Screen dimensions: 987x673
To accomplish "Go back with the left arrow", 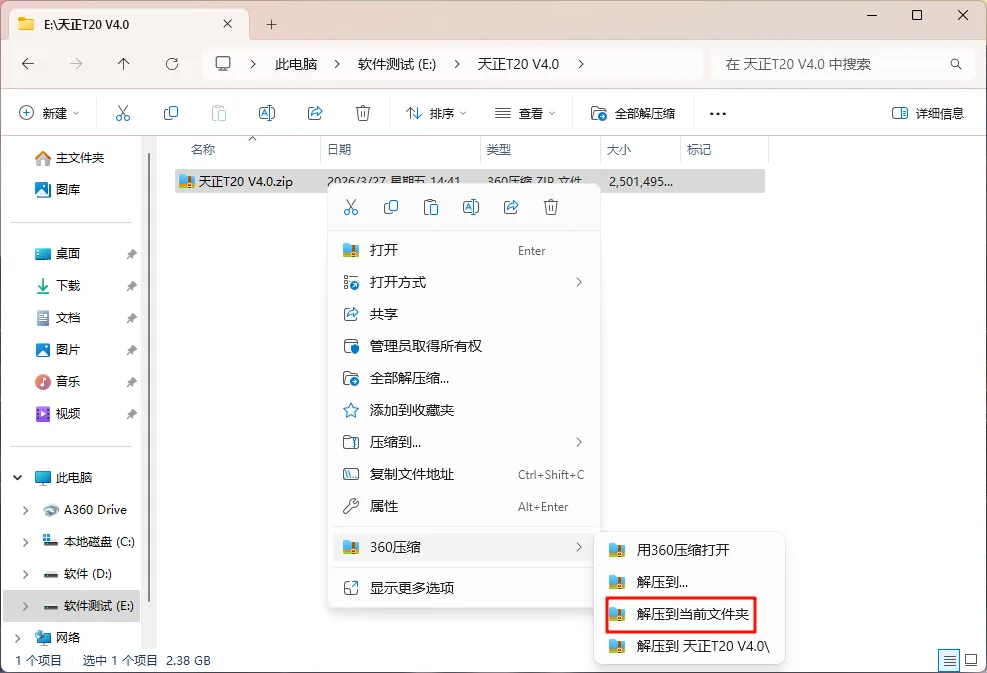I will click(28, 64).
